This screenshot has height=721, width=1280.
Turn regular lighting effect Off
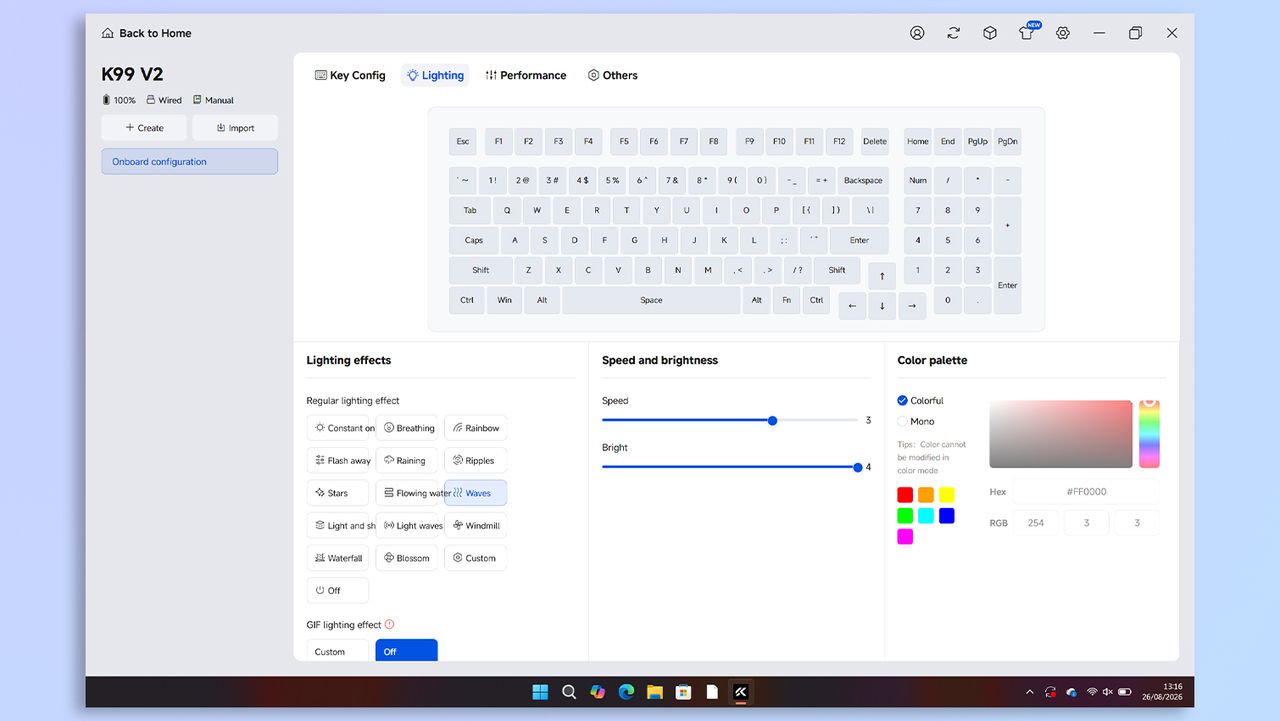point(338,590)
